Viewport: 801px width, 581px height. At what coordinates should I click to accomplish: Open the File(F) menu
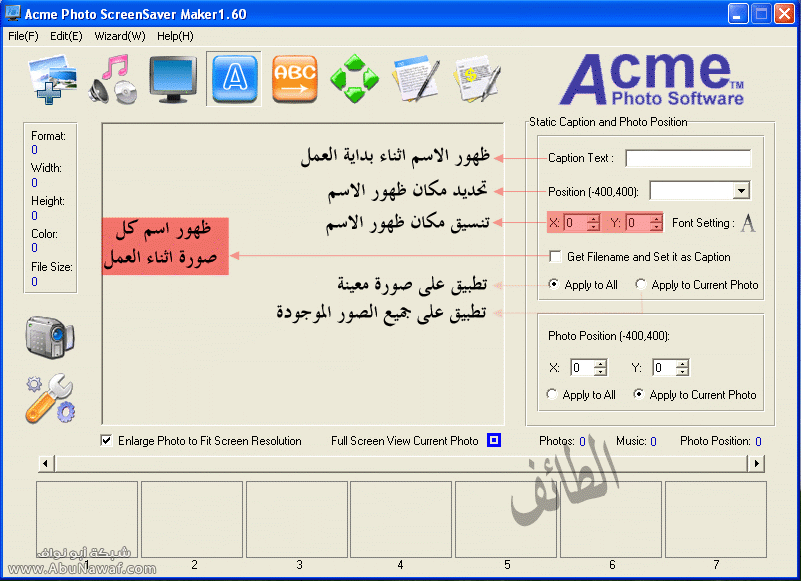[x=23, y=36]
